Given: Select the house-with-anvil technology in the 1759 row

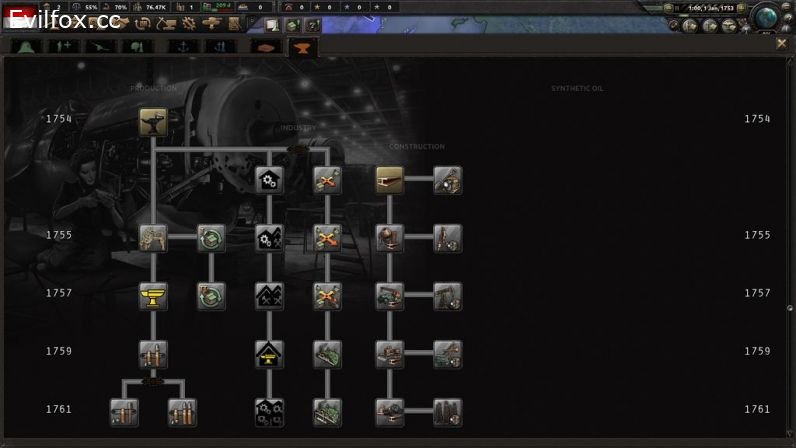Looking at the screenshot, I should (x=269, y=354).
